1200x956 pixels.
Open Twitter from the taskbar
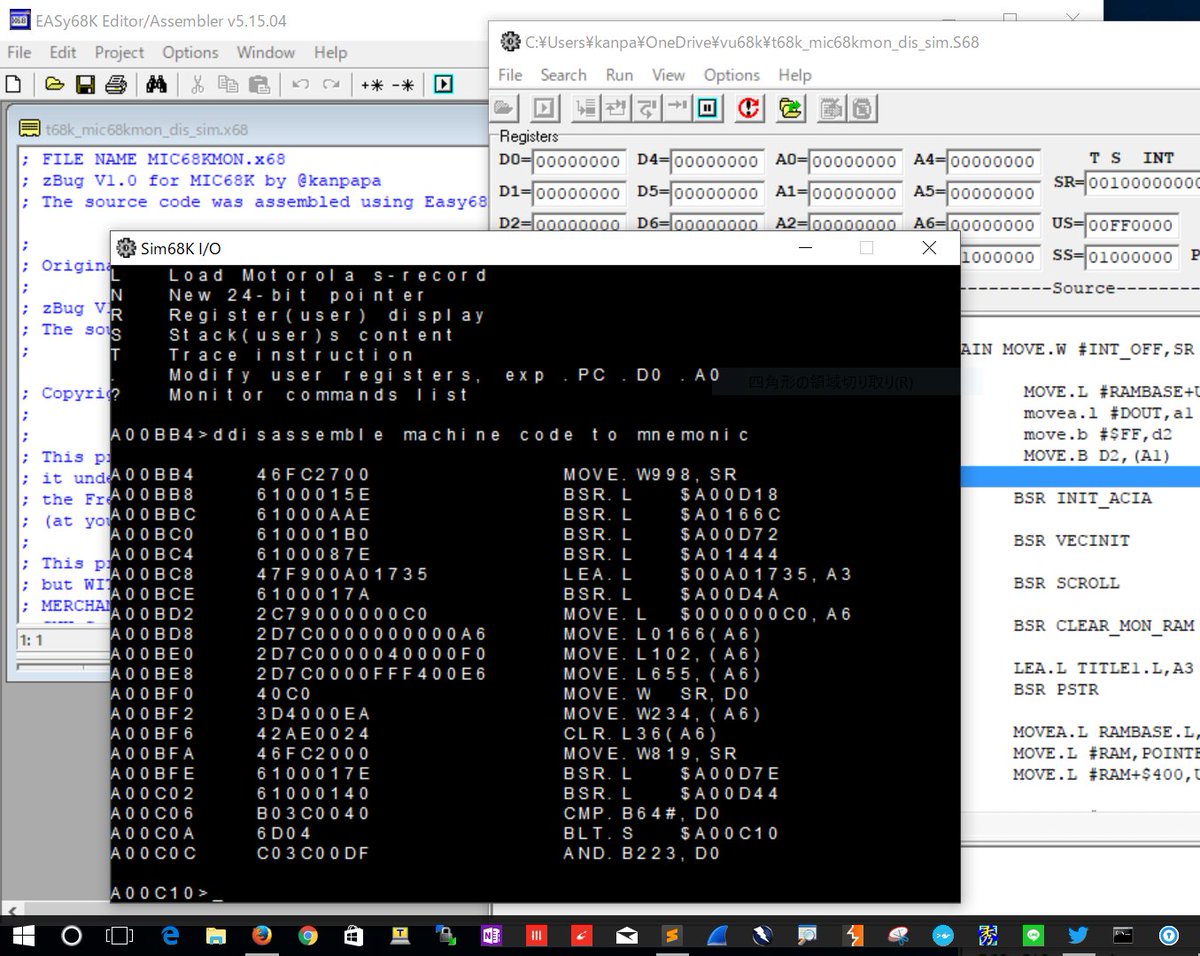click(1078, 936)
